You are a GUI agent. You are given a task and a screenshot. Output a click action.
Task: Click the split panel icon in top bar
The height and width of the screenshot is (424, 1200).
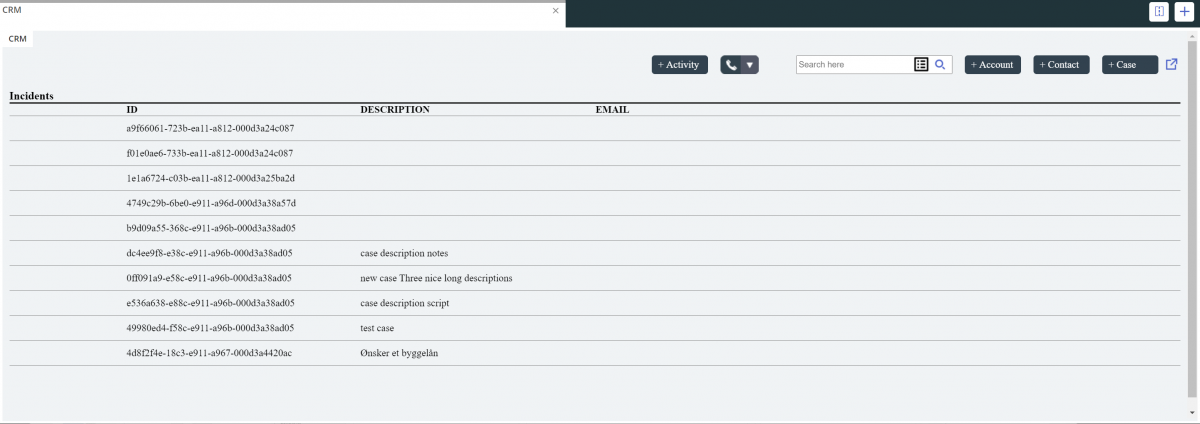click(1158, 11)
